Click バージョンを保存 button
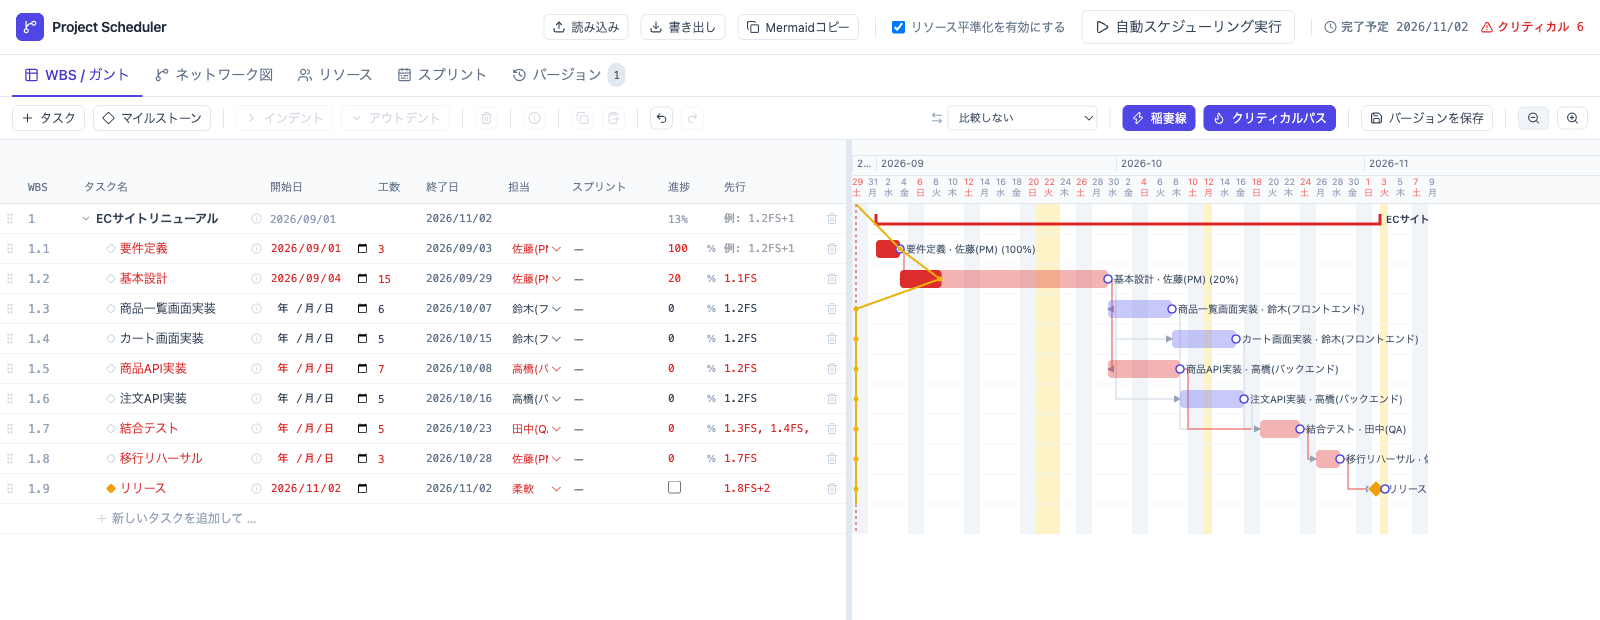The width and height of the screenshot is (1600, 620). click(1427, 118)
